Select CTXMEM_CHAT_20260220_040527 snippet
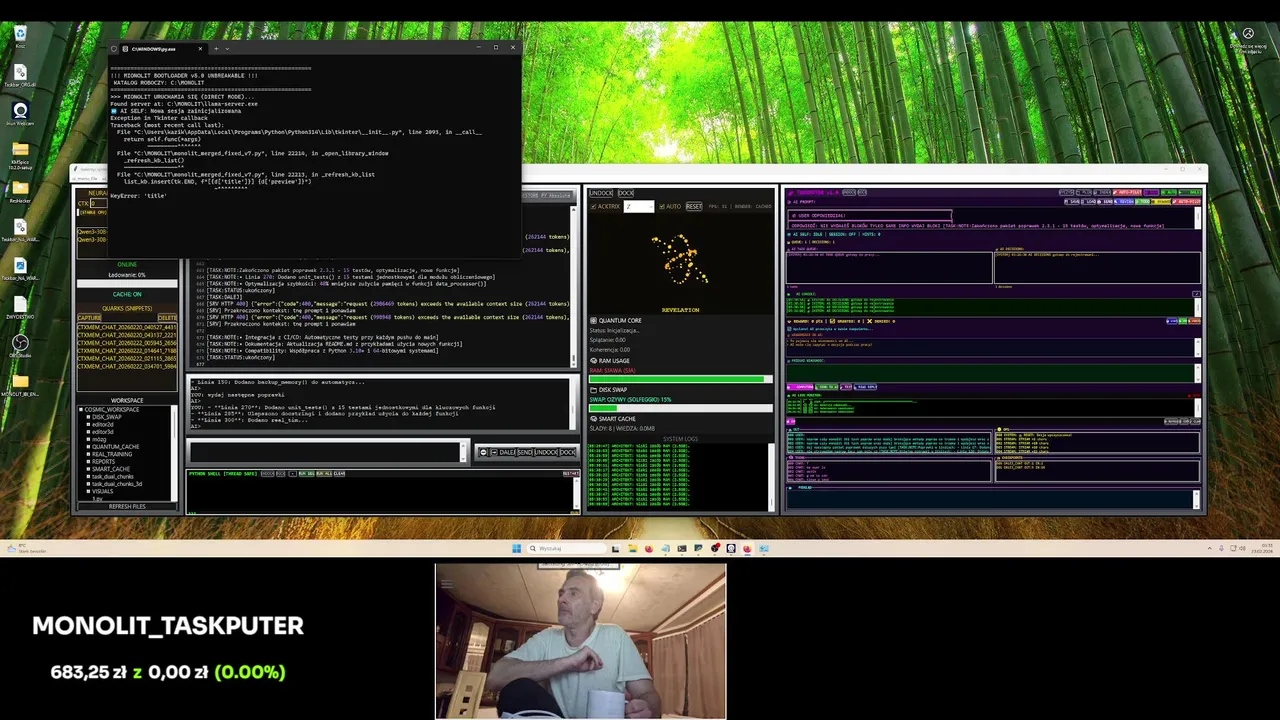This screenshot has height=720, width=1280. tap(127, 327)
